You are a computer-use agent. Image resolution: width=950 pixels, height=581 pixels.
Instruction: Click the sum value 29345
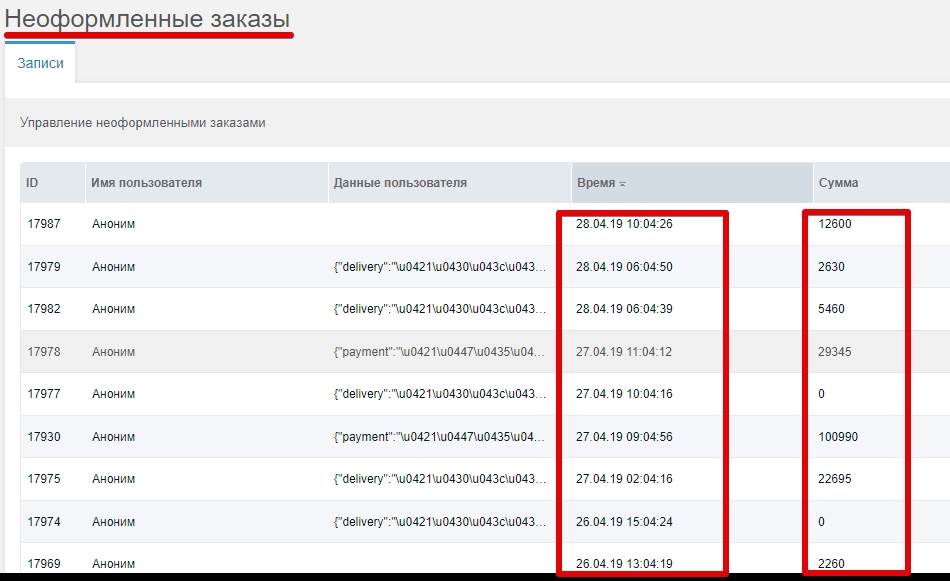[835, 351]
